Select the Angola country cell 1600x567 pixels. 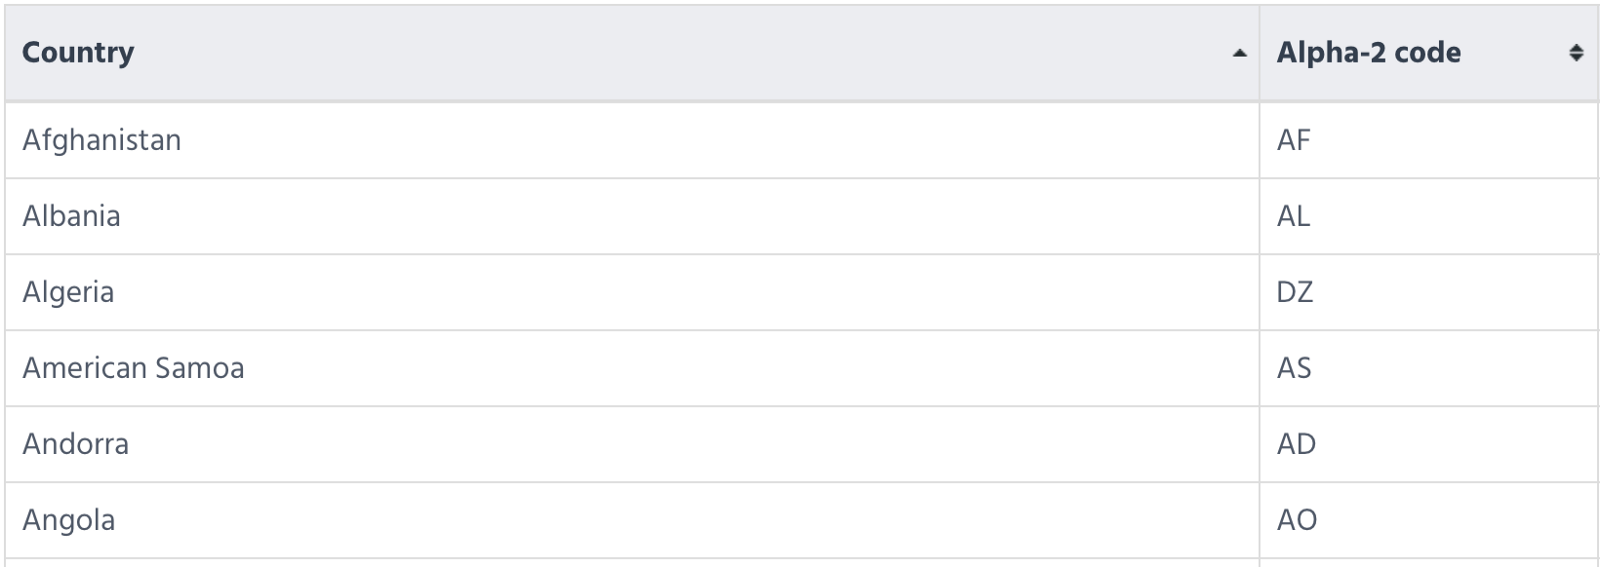tap(632, 520)
